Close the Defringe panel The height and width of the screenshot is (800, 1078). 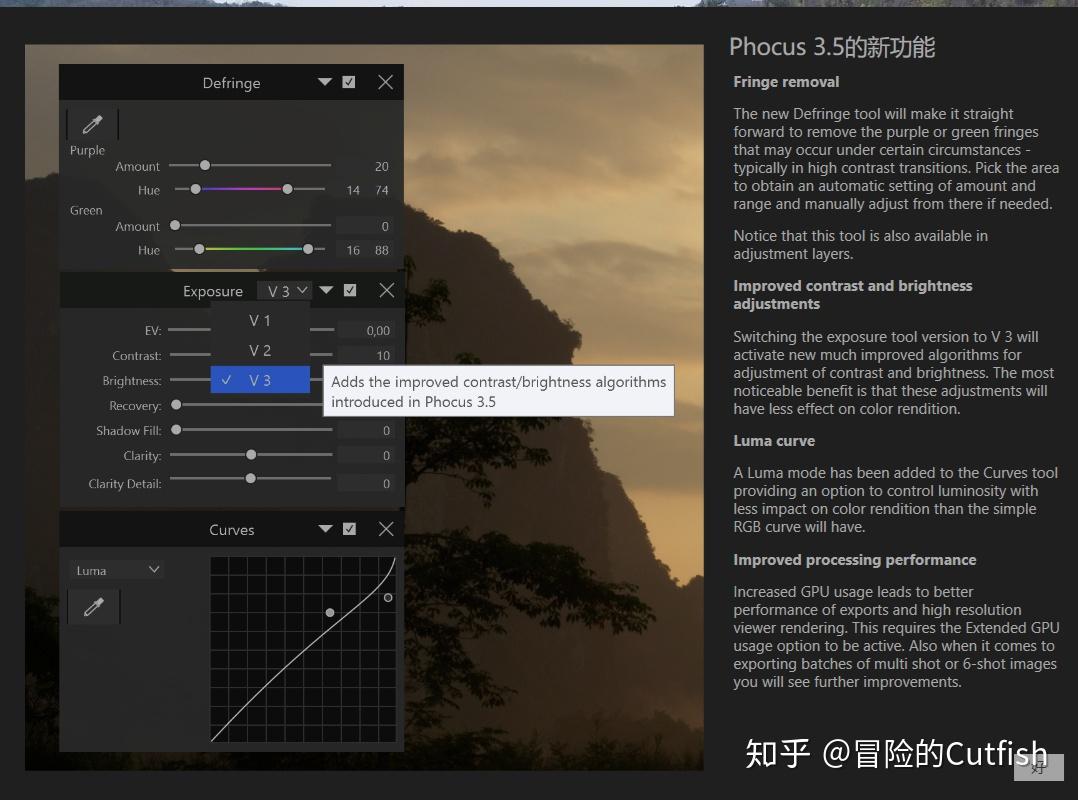[385, 82]
